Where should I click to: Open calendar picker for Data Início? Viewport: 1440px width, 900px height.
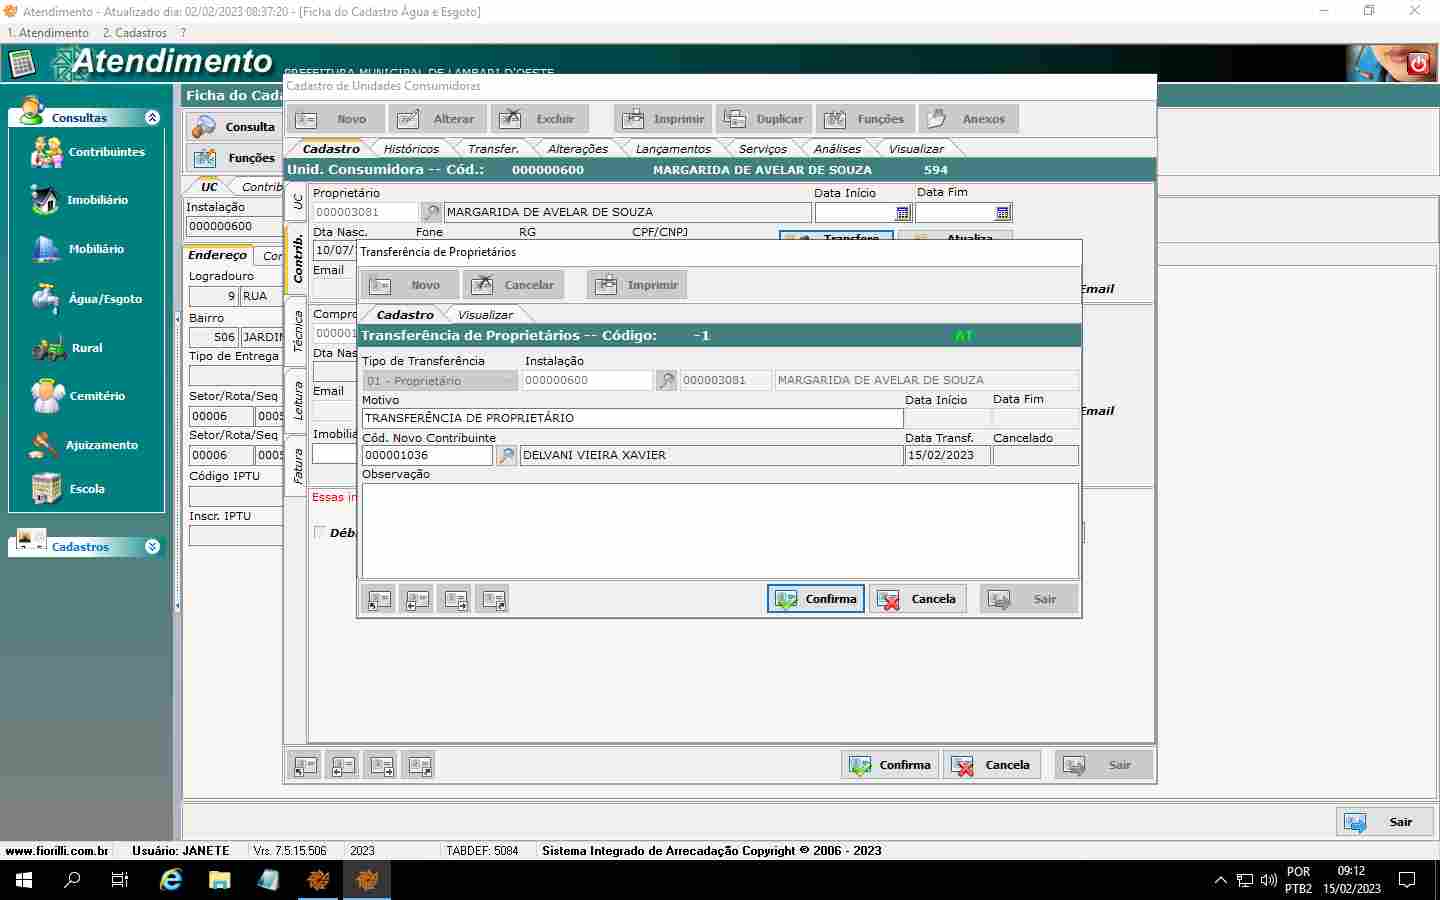902,213
